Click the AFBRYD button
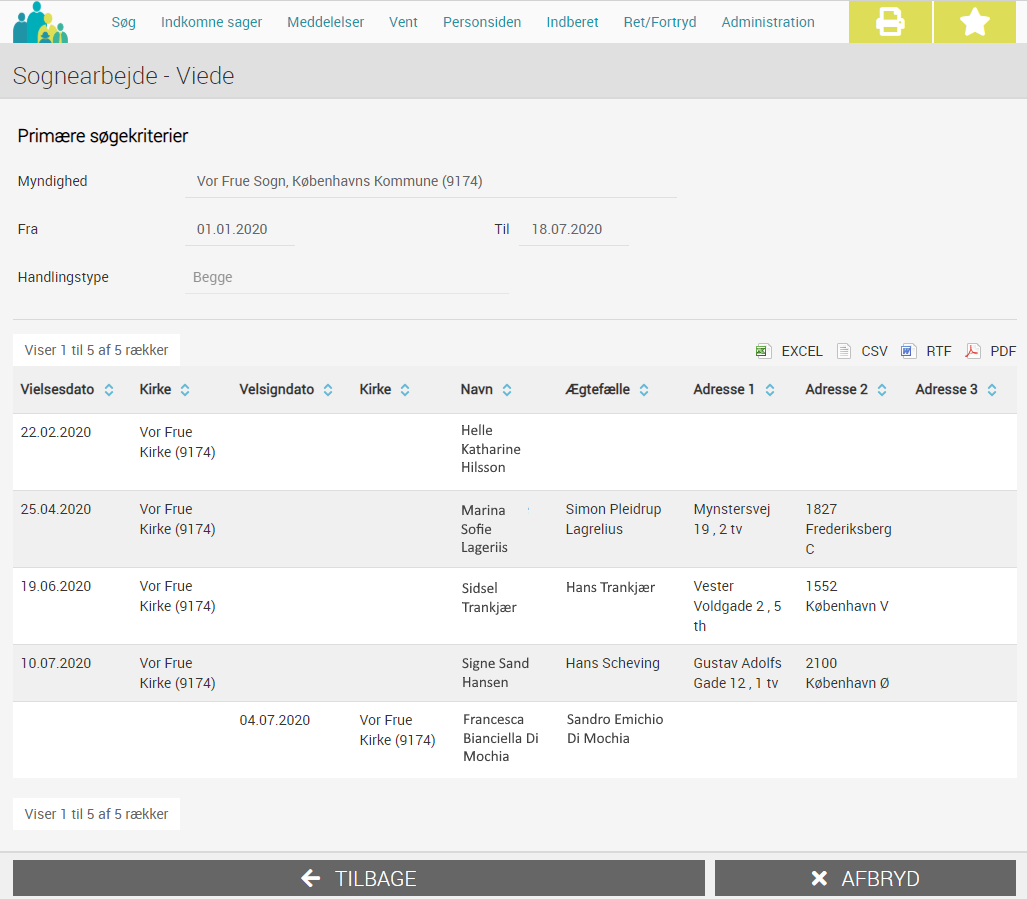Image resolution: width=1027 pixels, height=899 pixels. coord(865,878)
